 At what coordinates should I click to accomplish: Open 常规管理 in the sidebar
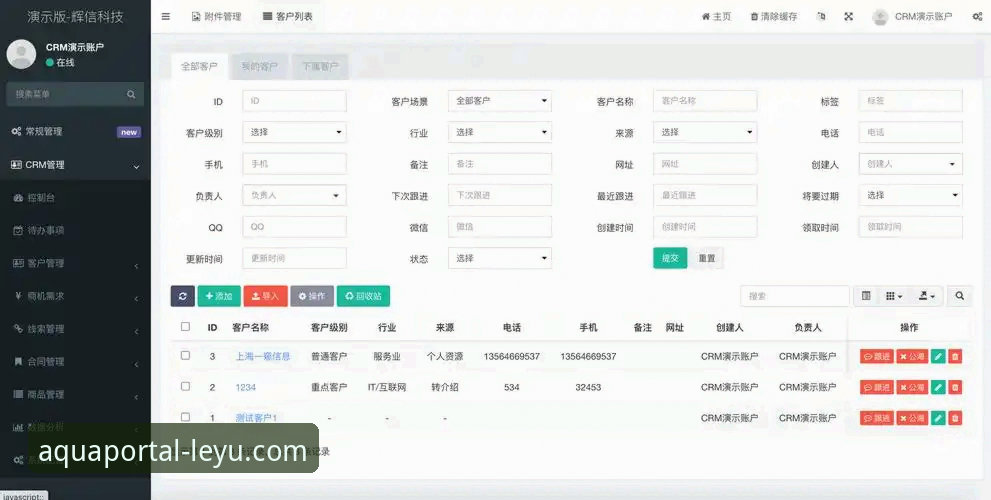click(x=75, y=132)
